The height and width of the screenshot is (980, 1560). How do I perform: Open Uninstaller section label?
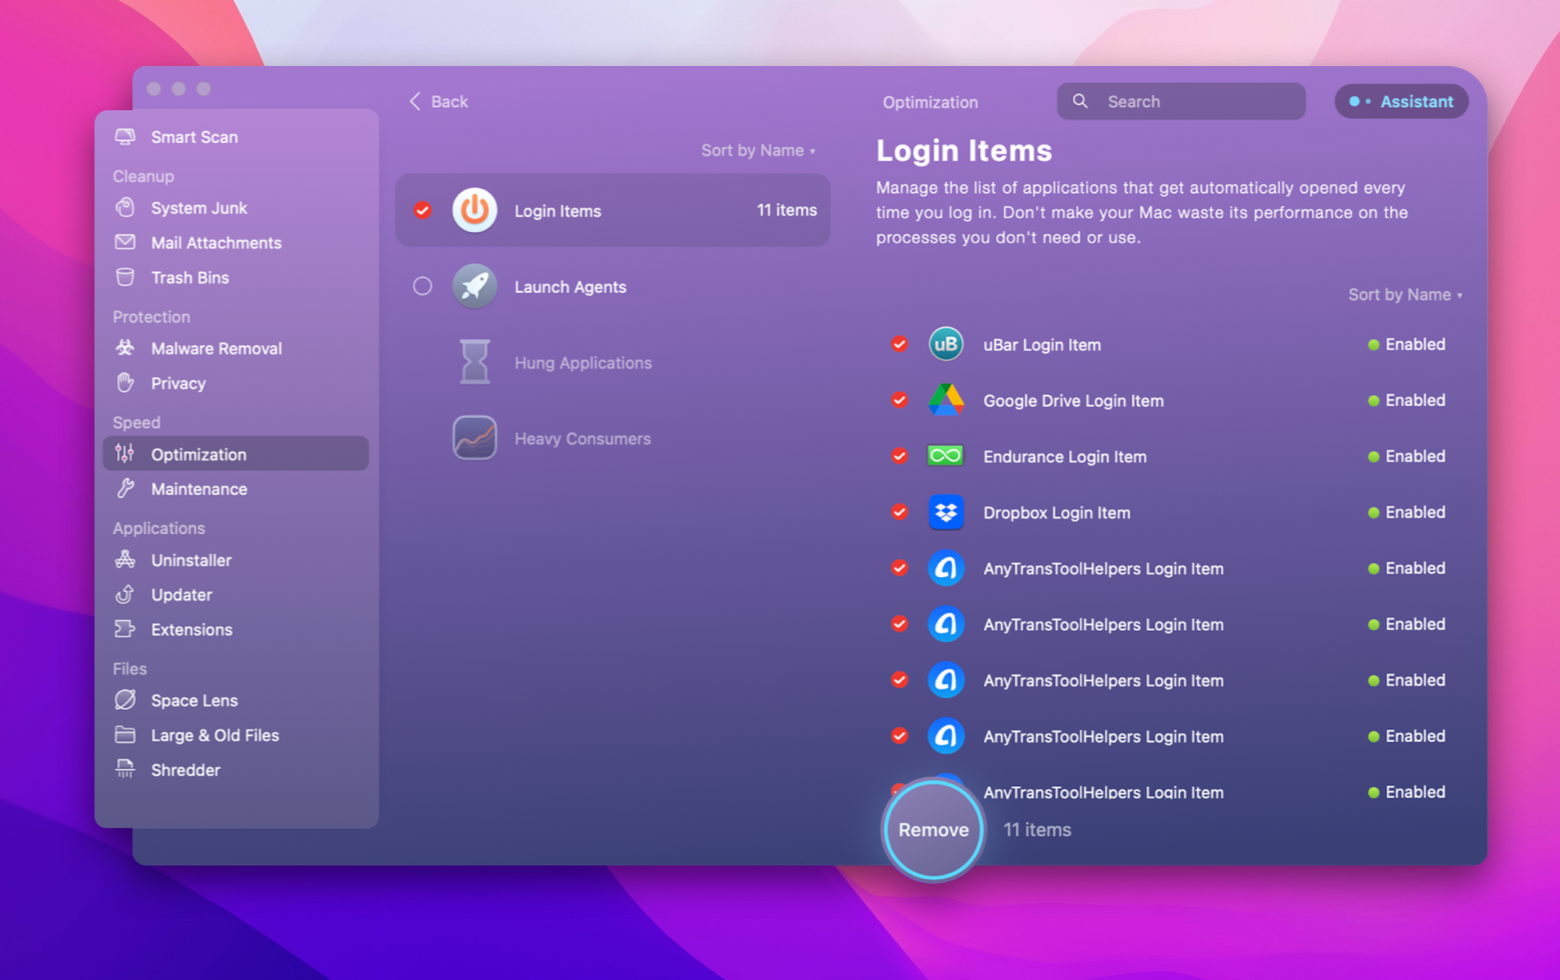pyautogui.click(x=191, y=560)
